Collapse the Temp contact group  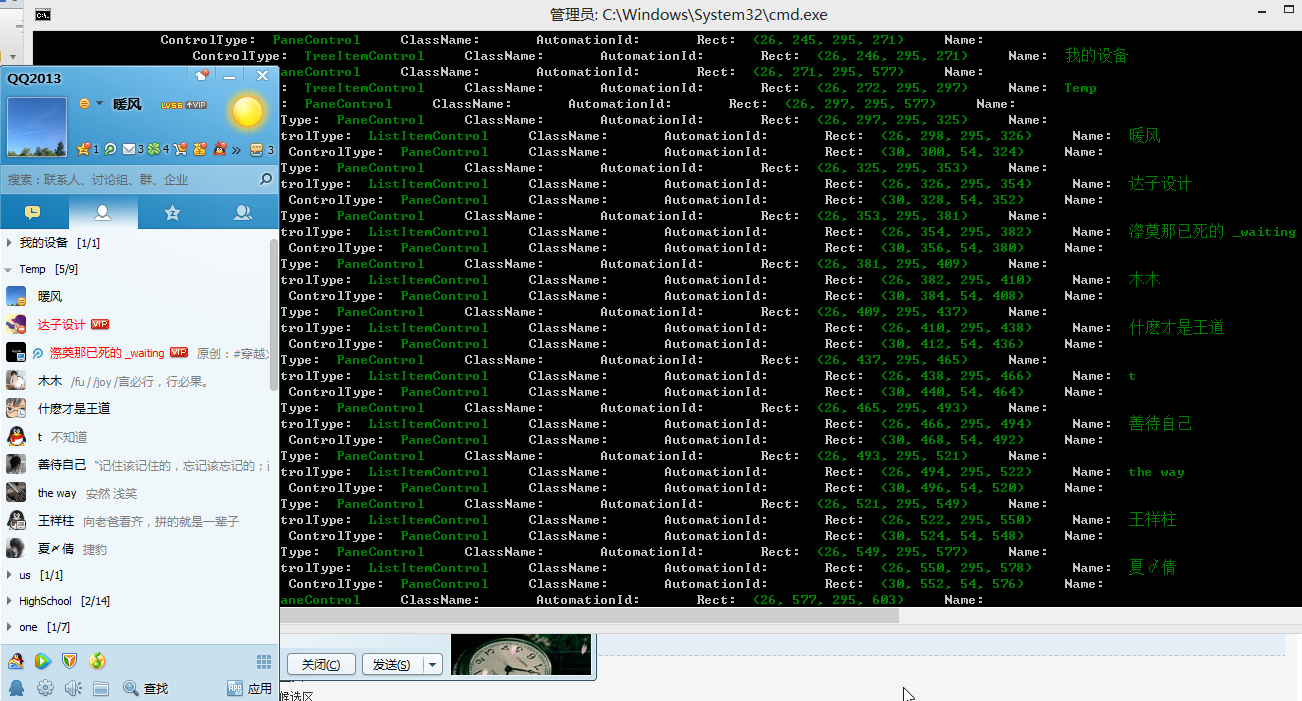click(x=10, y=269)
